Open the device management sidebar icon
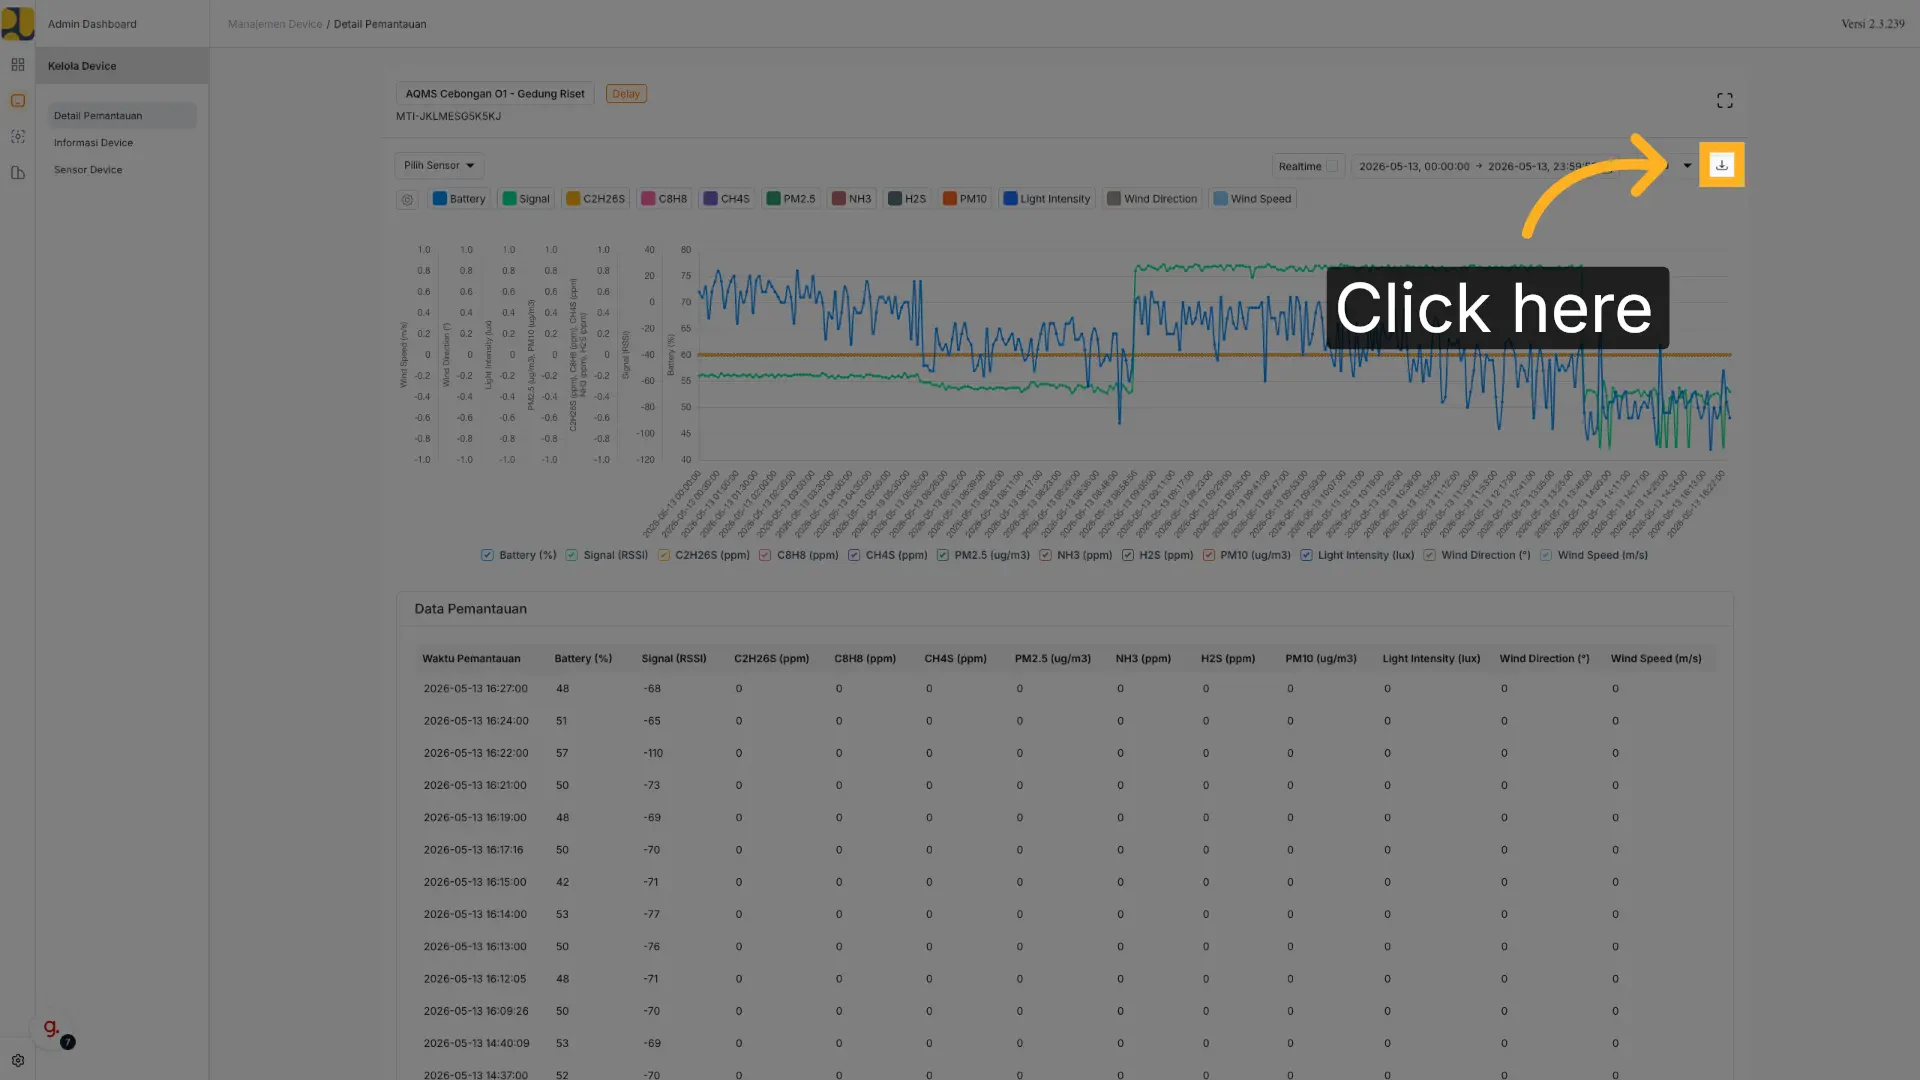Image resolution: width=1920 pixels, height=1080 pixels. coord(18,101)
